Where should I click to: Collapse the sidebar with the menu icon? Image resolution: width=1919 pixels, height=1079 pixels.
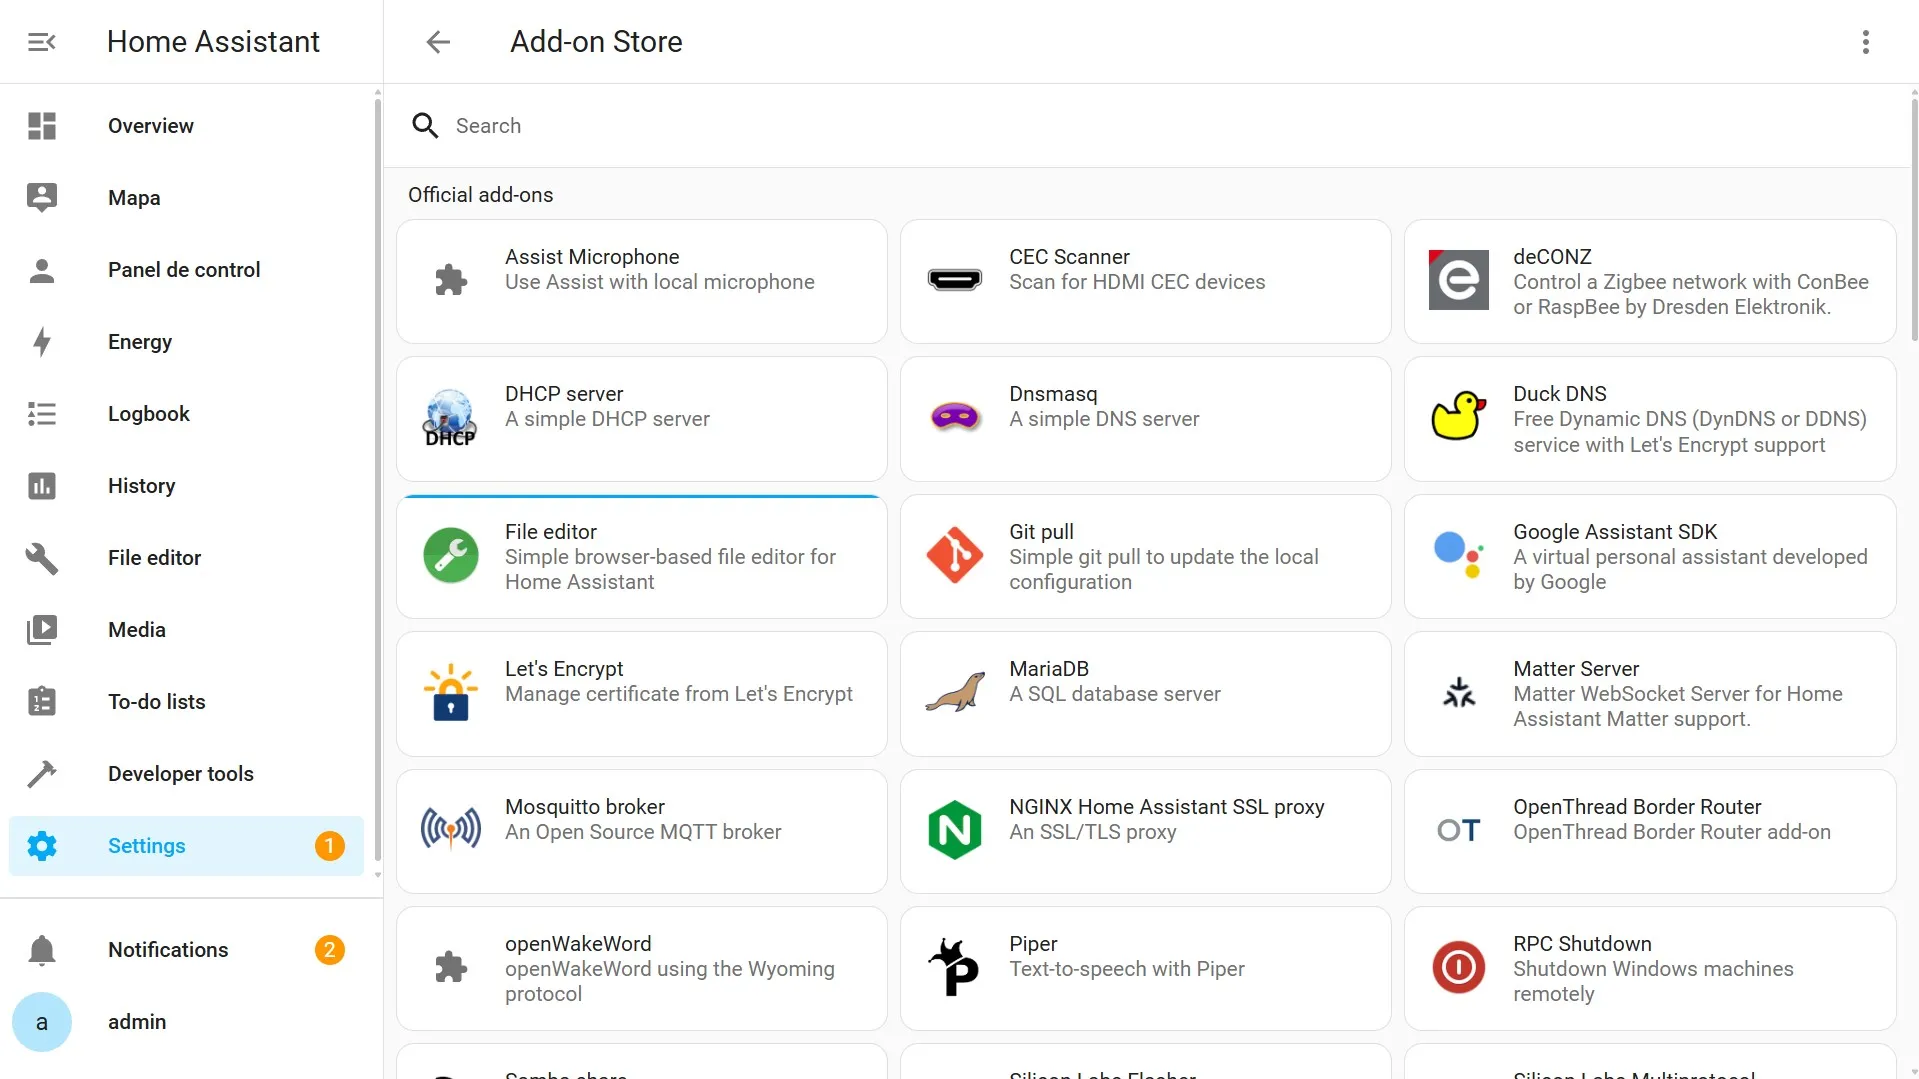point(41,42)
